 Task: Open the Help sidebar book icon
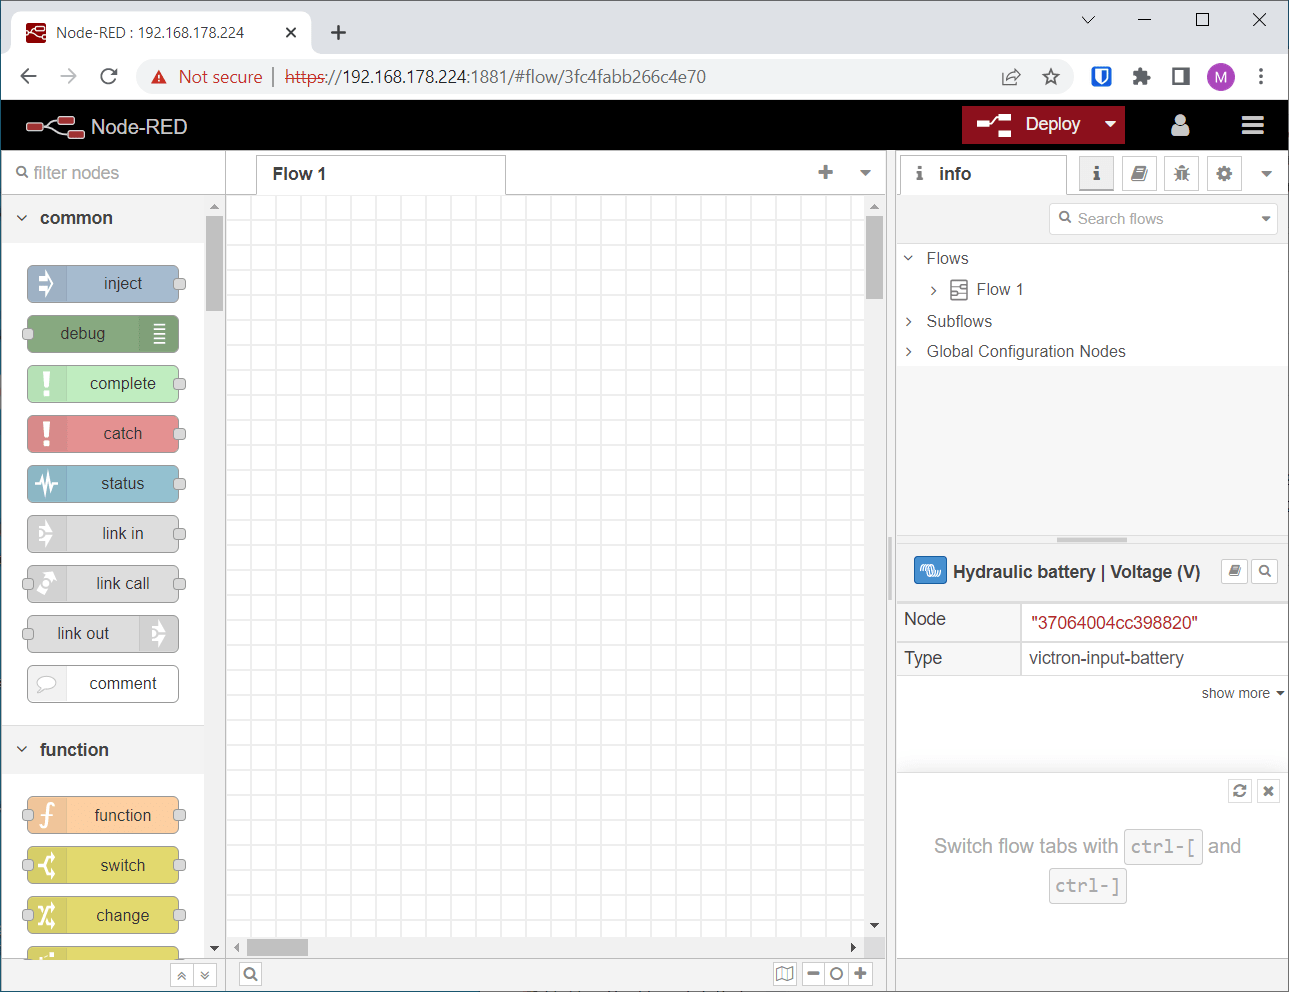pos(1139,174)
